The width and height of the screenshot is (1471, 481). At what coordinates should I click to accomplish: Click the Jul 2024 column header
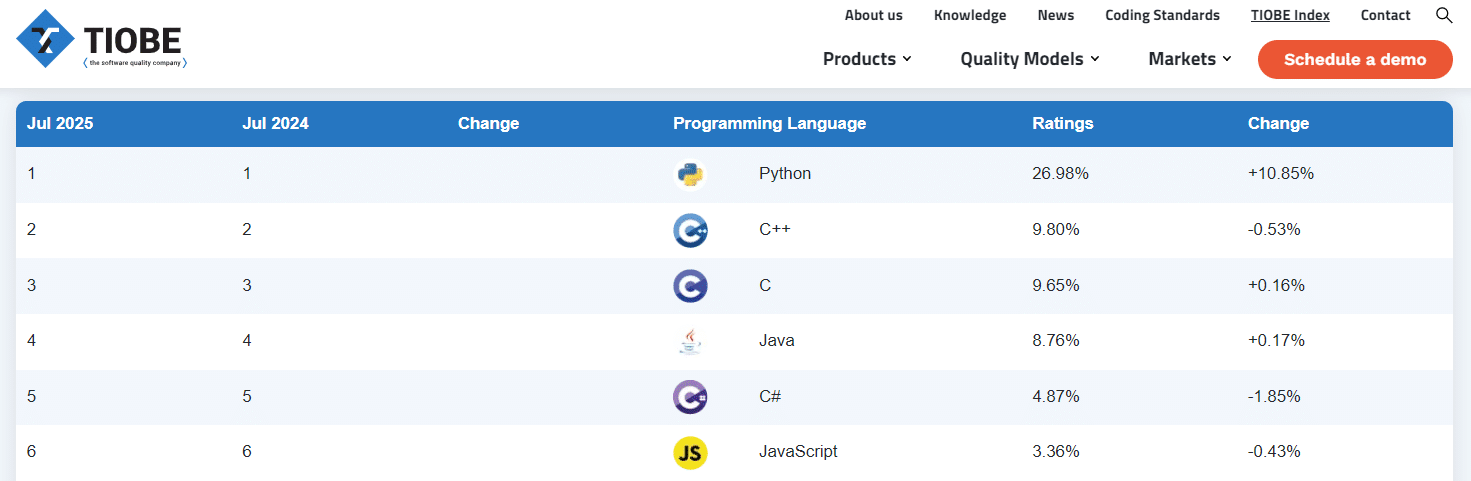point(275,124)
